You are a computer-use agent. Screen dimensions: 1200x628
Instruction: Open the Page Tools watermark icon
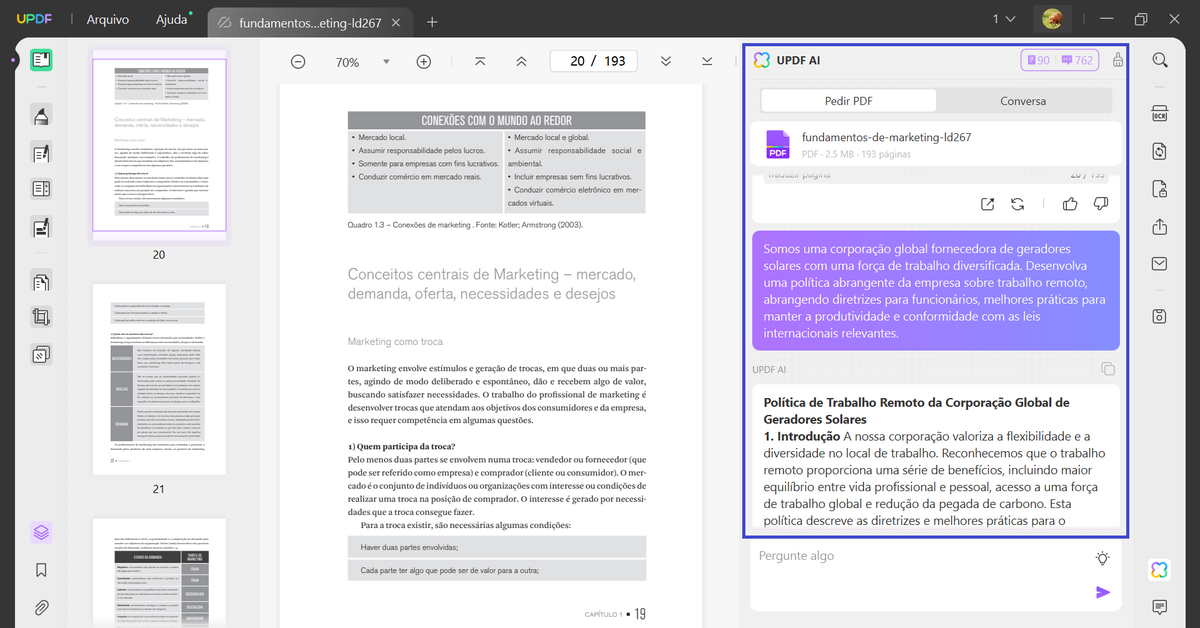click(41, 354)
